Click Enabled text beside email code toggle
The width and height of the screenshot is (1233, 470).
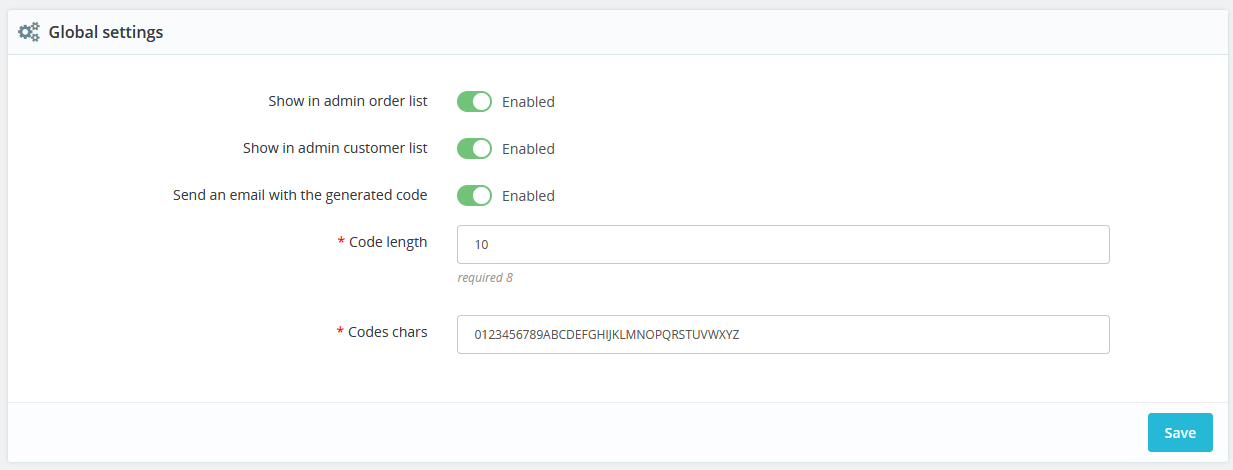coord(528,196)
